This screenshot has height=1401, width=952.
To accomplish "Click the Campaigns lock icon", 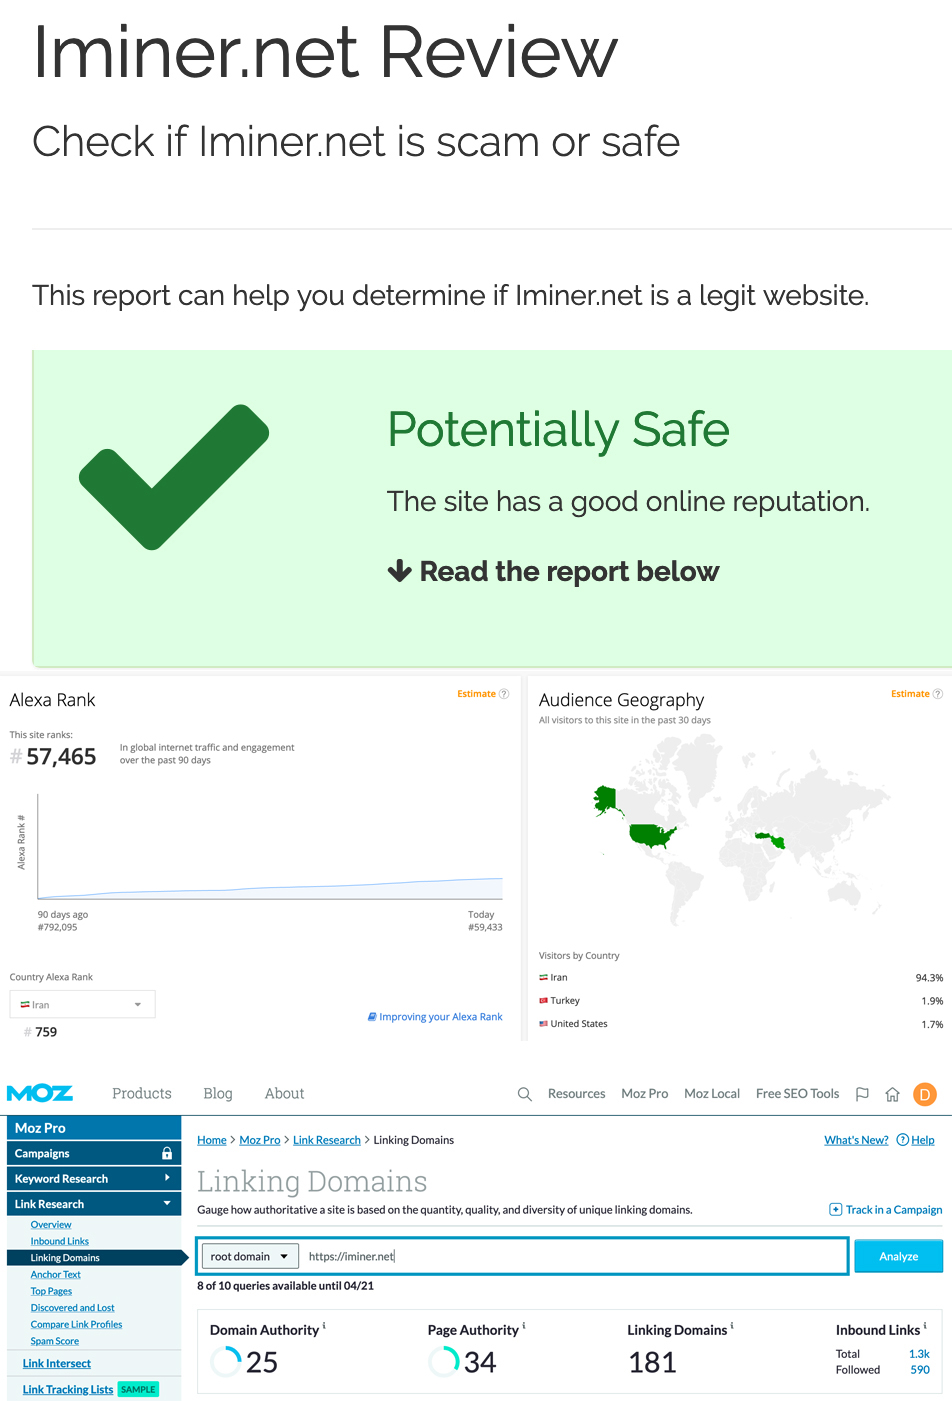I will [x=167, y=1153].
